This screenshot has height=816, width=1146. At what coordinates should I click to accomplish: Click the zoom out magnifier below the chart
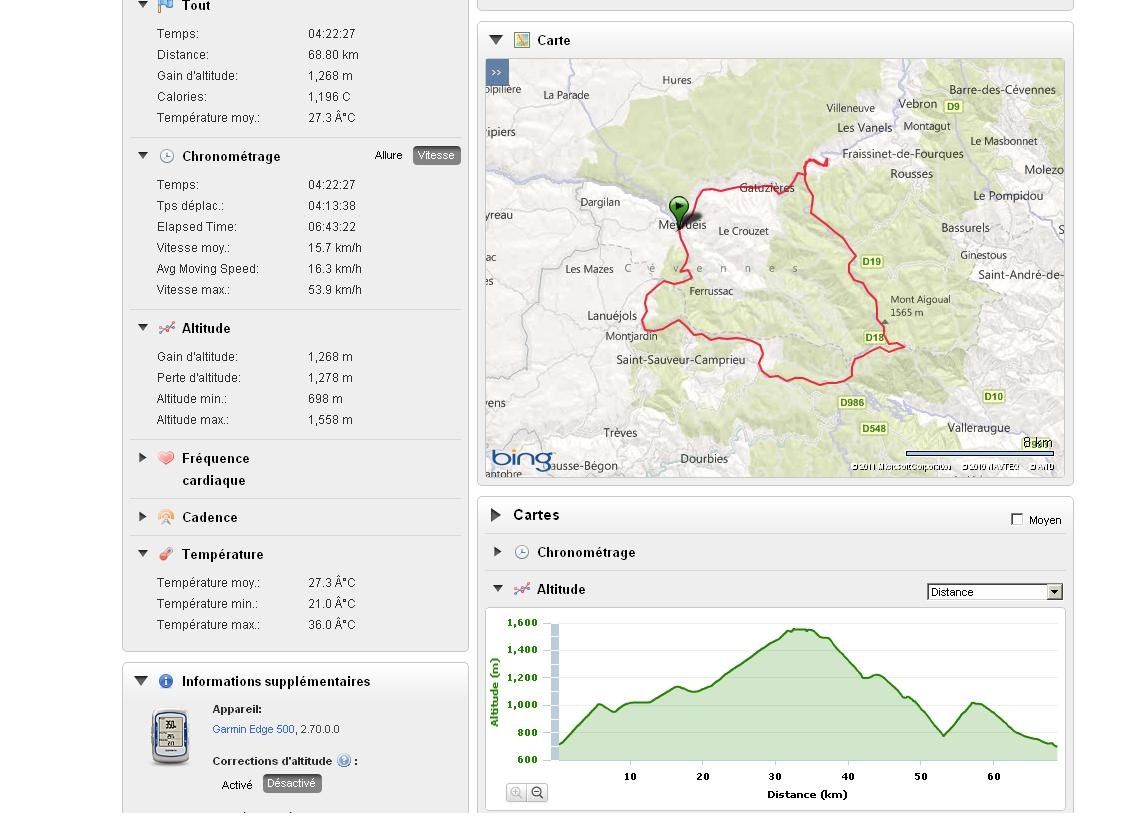pos(537,793)
